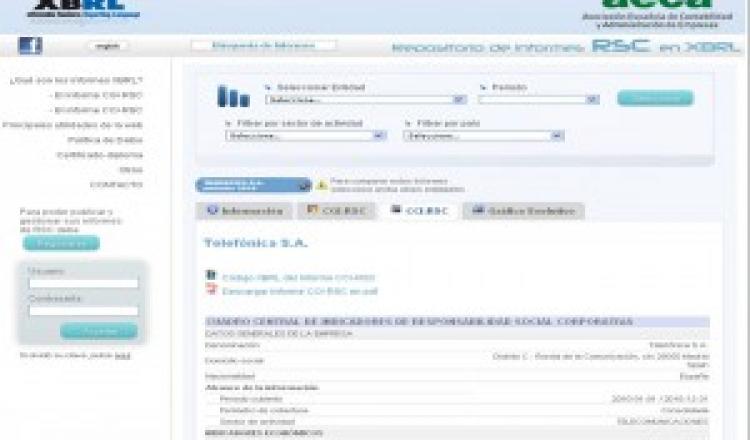
Task: Click the blue bar chart icon
Action: coord(233,96)
